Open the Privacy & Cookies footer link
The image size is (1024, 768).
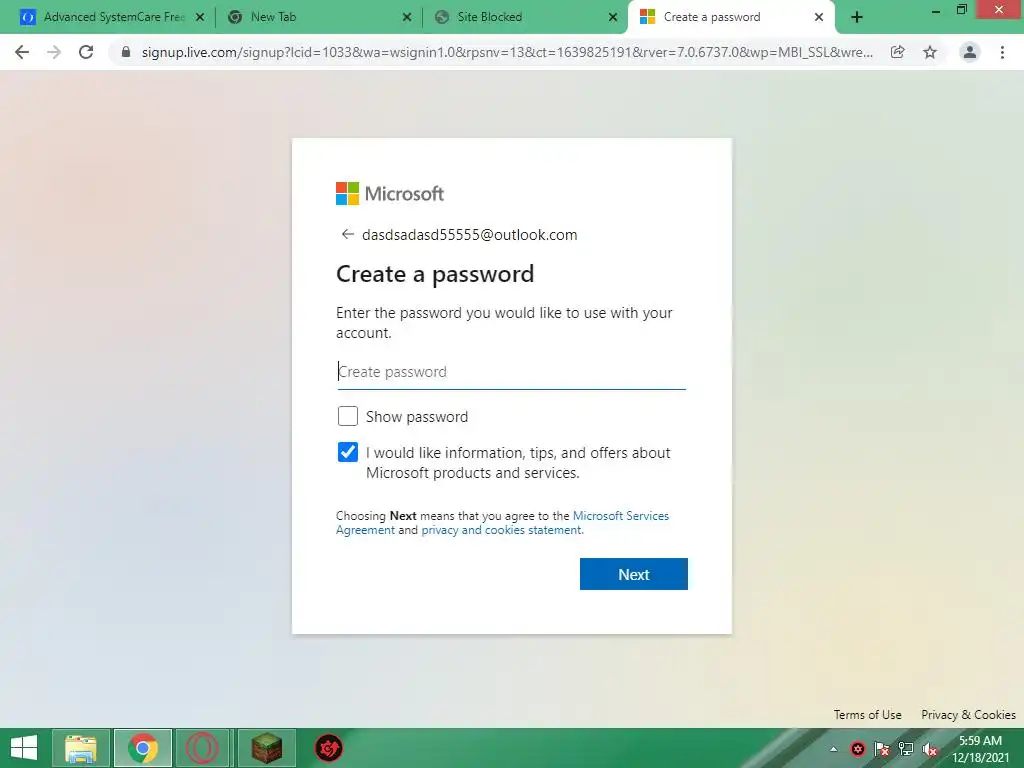(968, 714)
